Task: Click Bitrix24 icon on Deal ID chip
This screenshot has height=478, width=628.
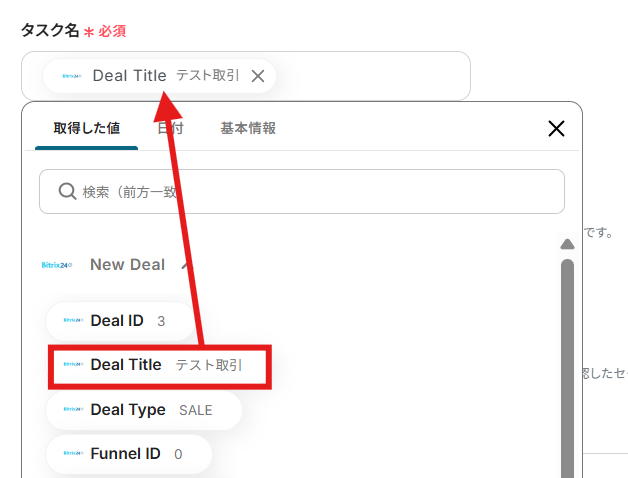Action: pyautogui.click(x=72, y=321)
